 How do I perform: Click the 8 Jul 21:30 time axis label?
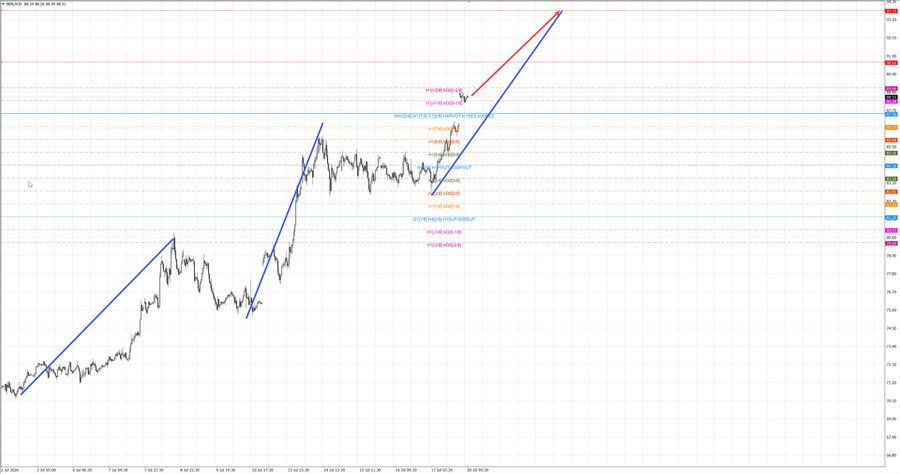click(x=189, y=470)
